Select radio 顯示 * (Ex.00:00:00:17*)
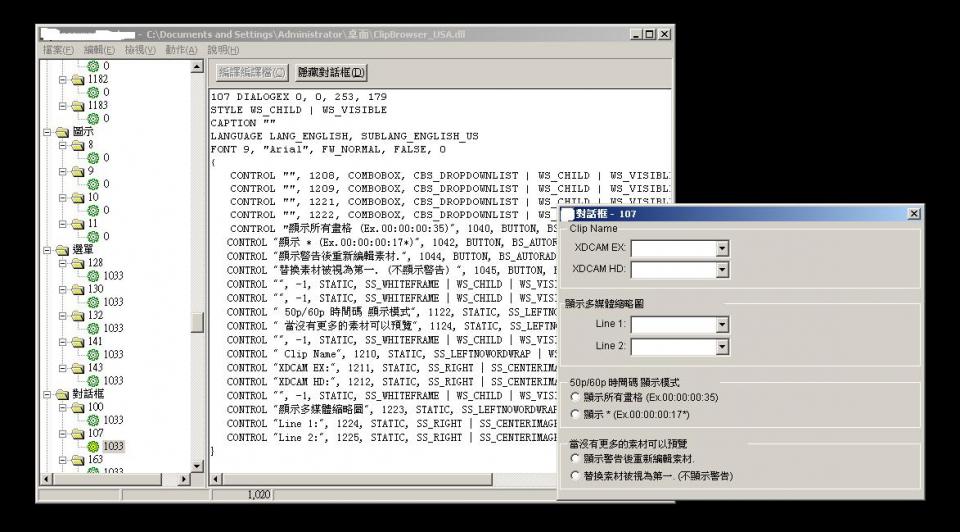 click(575, 414)
